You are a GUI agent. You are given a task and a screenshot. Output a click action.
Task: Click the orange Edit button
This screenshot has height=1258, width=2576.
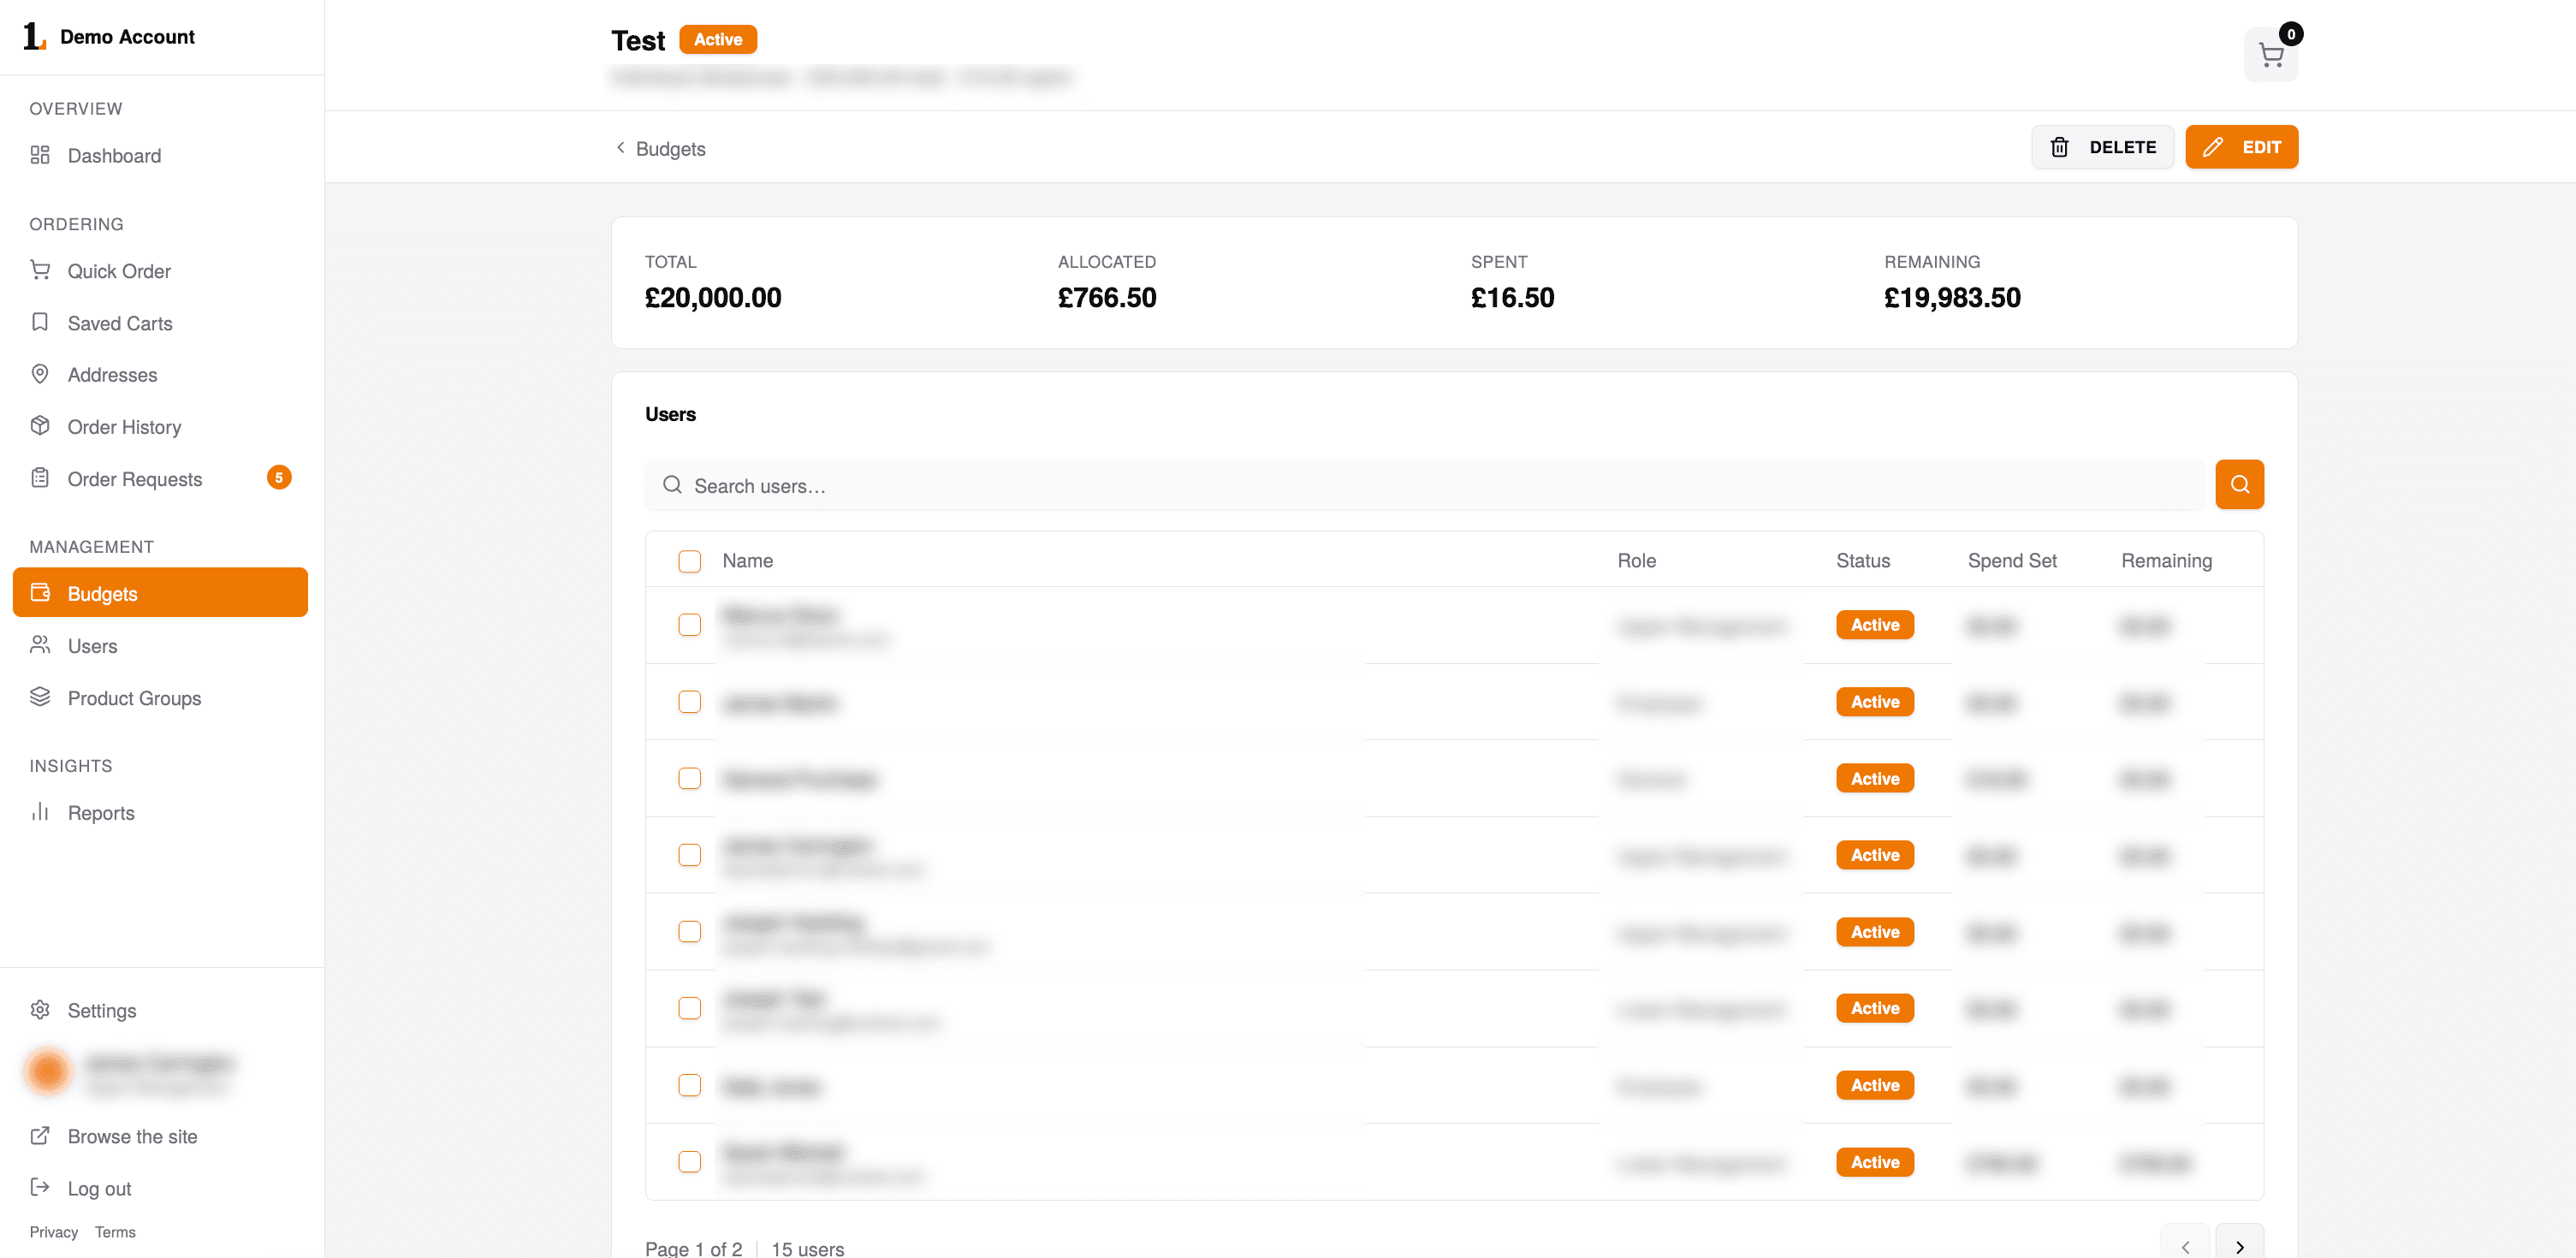(x=2241, y=147)
